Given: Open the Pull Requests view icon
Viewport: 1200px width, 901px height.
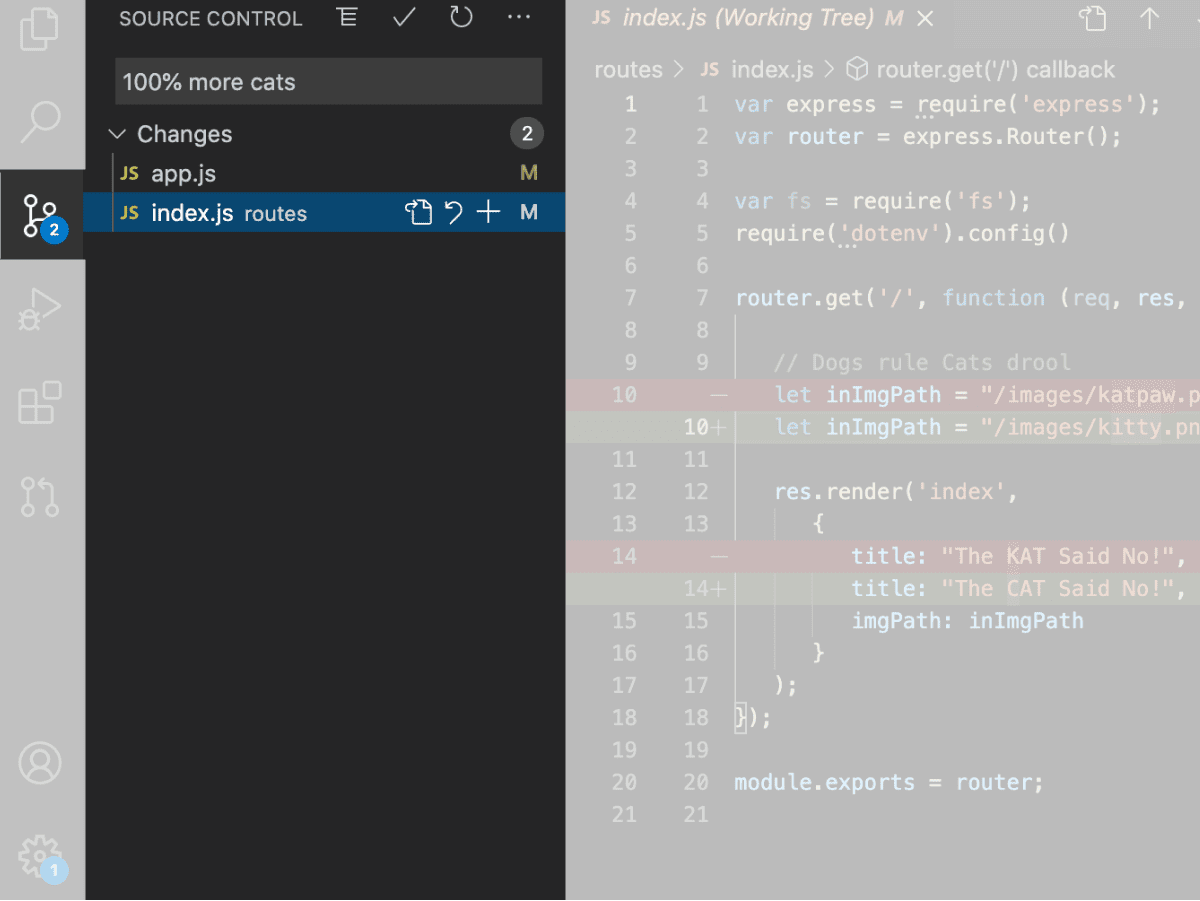Looking at the screenshot, I should tap(40, 496).
